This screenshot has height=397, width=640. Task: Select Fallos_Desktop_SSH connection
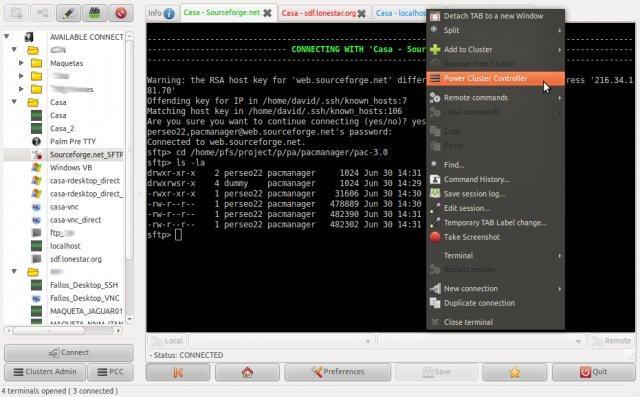(x=84, y=285)
